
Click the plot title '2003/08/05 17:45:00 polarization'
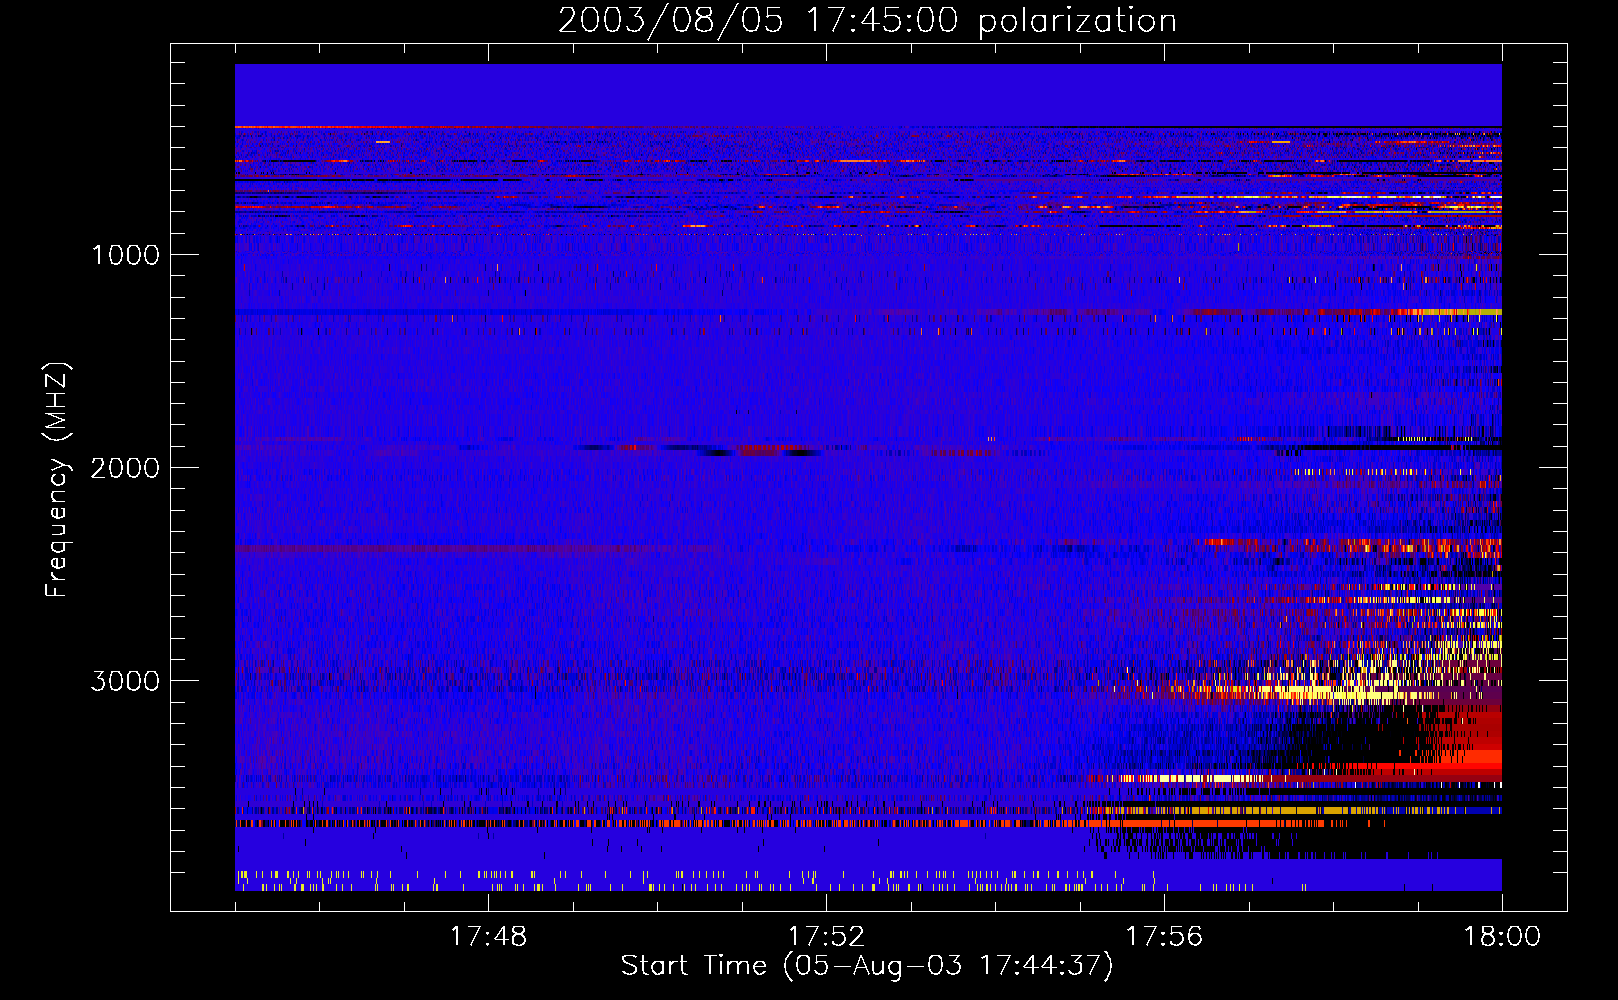click(867, 20)
